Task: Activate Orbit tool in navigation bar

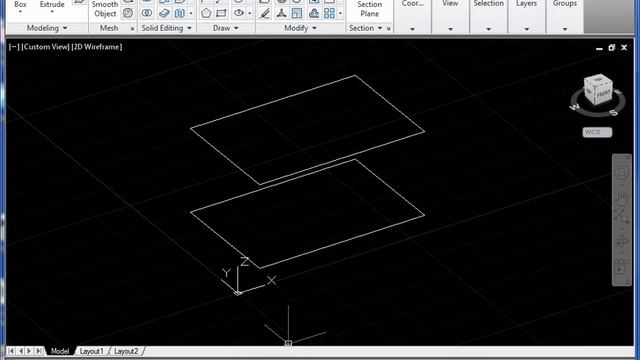Action: coord(622,241)
